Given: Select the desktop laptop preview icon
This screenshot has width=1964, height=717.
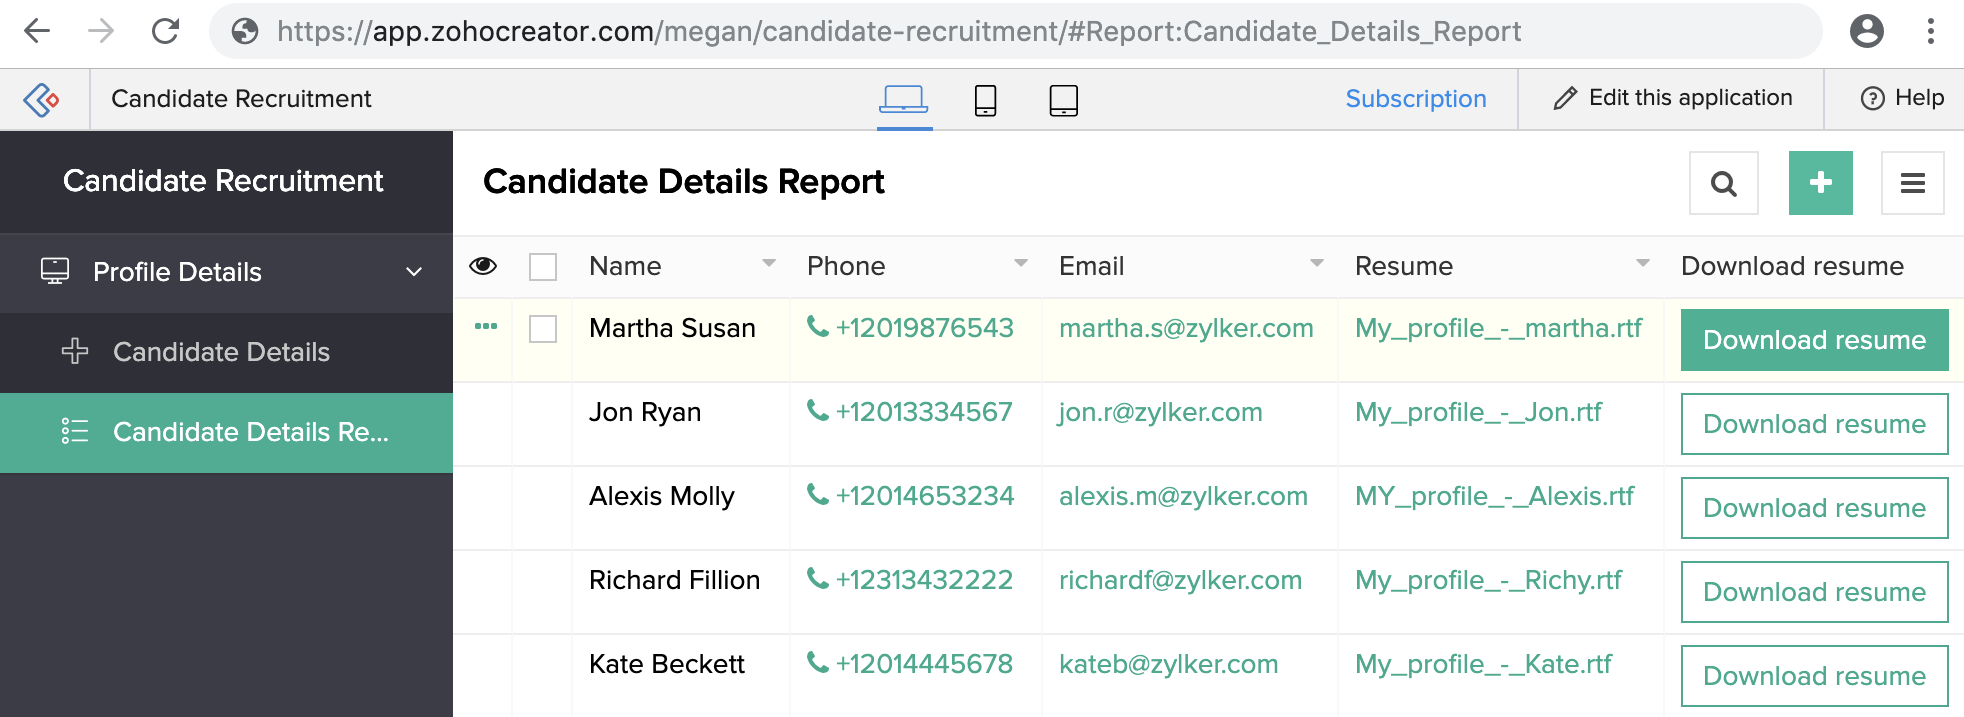Looking at the screenshot, I should [904, 99].
